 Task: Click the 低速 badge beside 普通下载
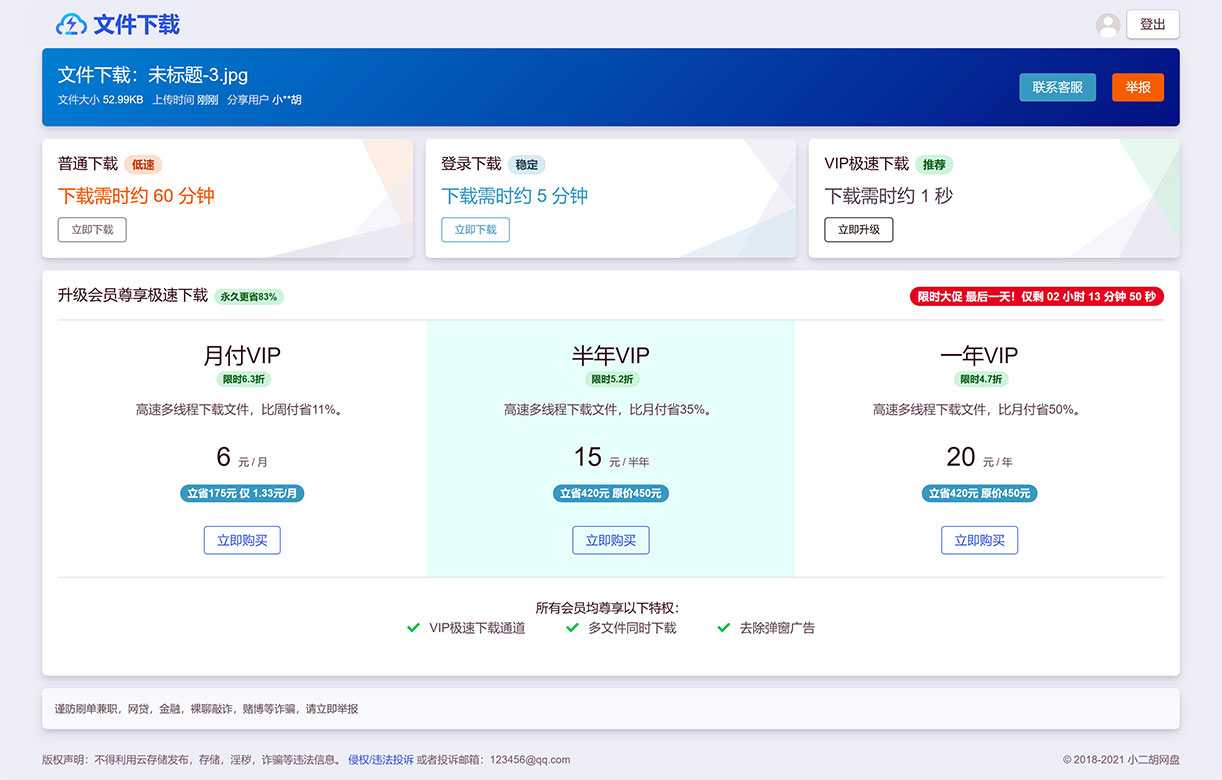click(x=143, y=164)
